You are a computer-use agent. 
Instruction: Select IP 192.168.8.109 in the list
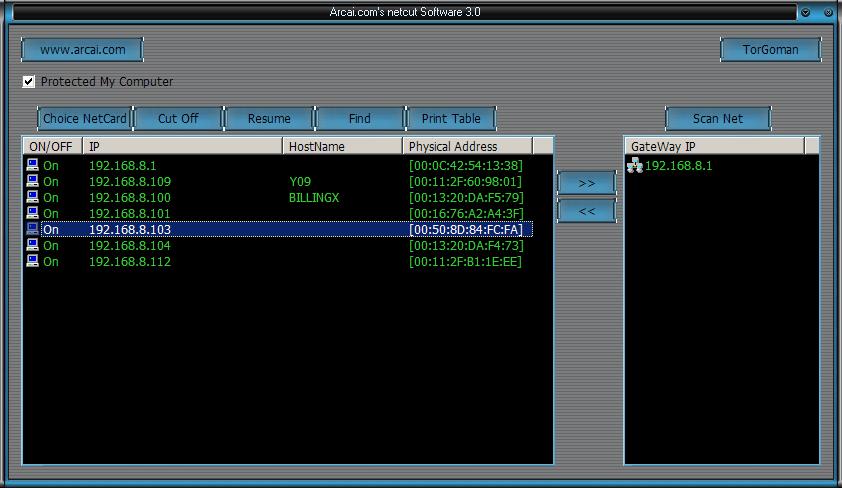pyautogui.click(x=130, y=181)
